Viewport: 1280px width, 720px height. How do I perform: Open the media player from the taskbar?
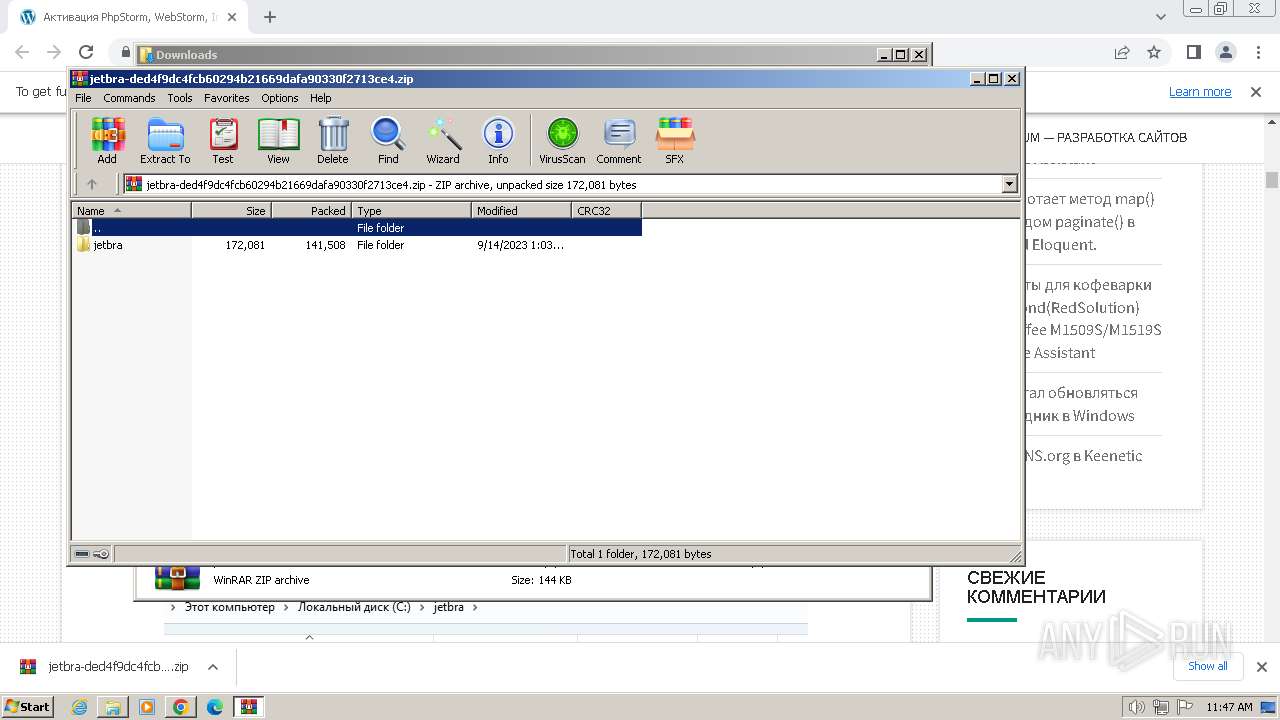point(147,707)
